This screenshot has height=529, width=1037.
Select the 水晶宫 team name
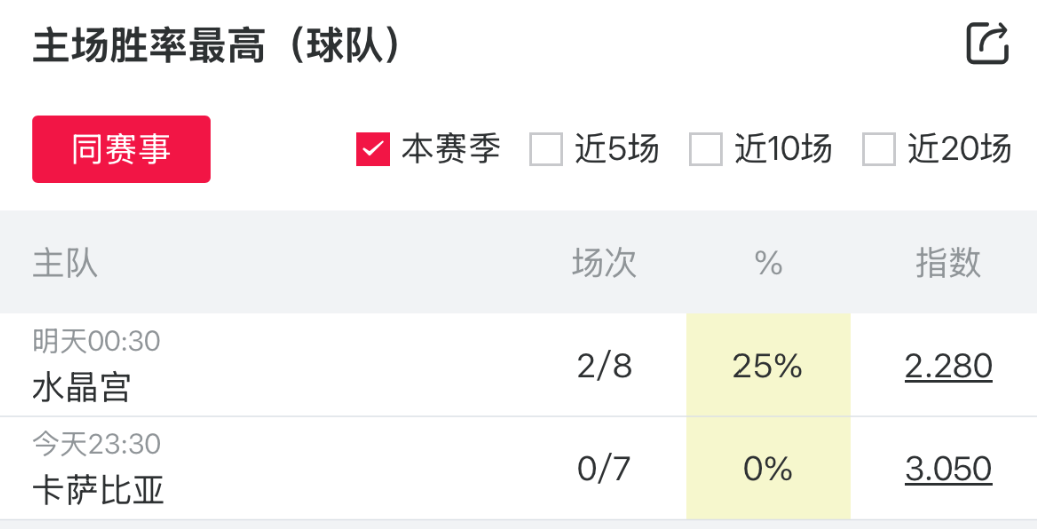click(82, 387)
